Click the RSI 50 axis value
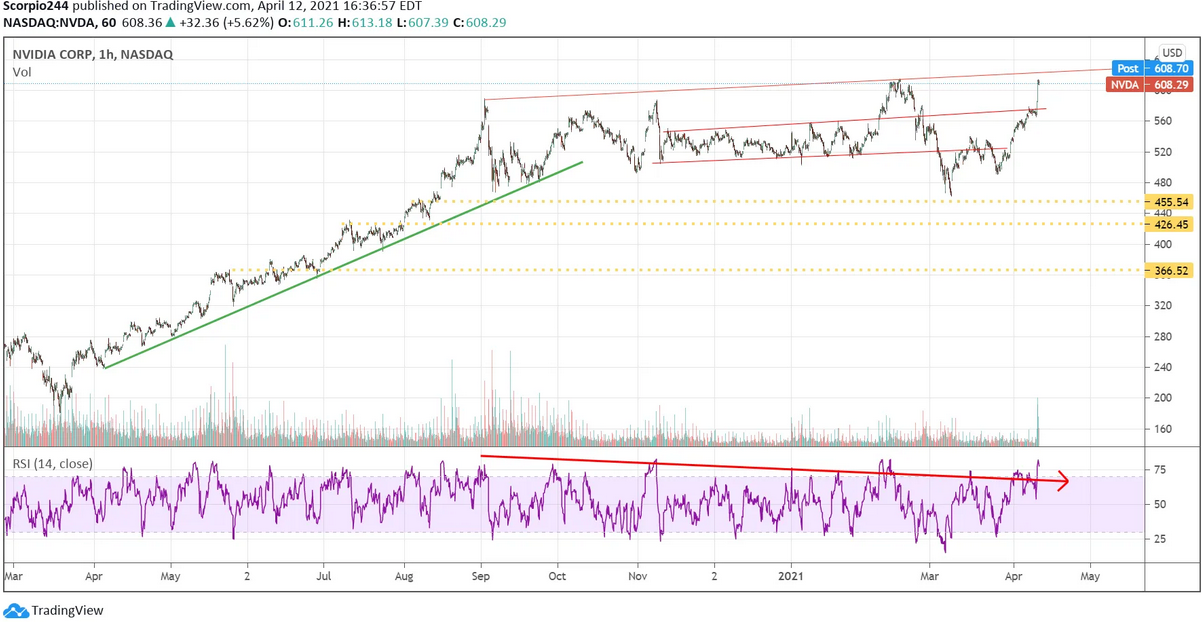Screen dimensions: 1202x622 [1160, 504]
